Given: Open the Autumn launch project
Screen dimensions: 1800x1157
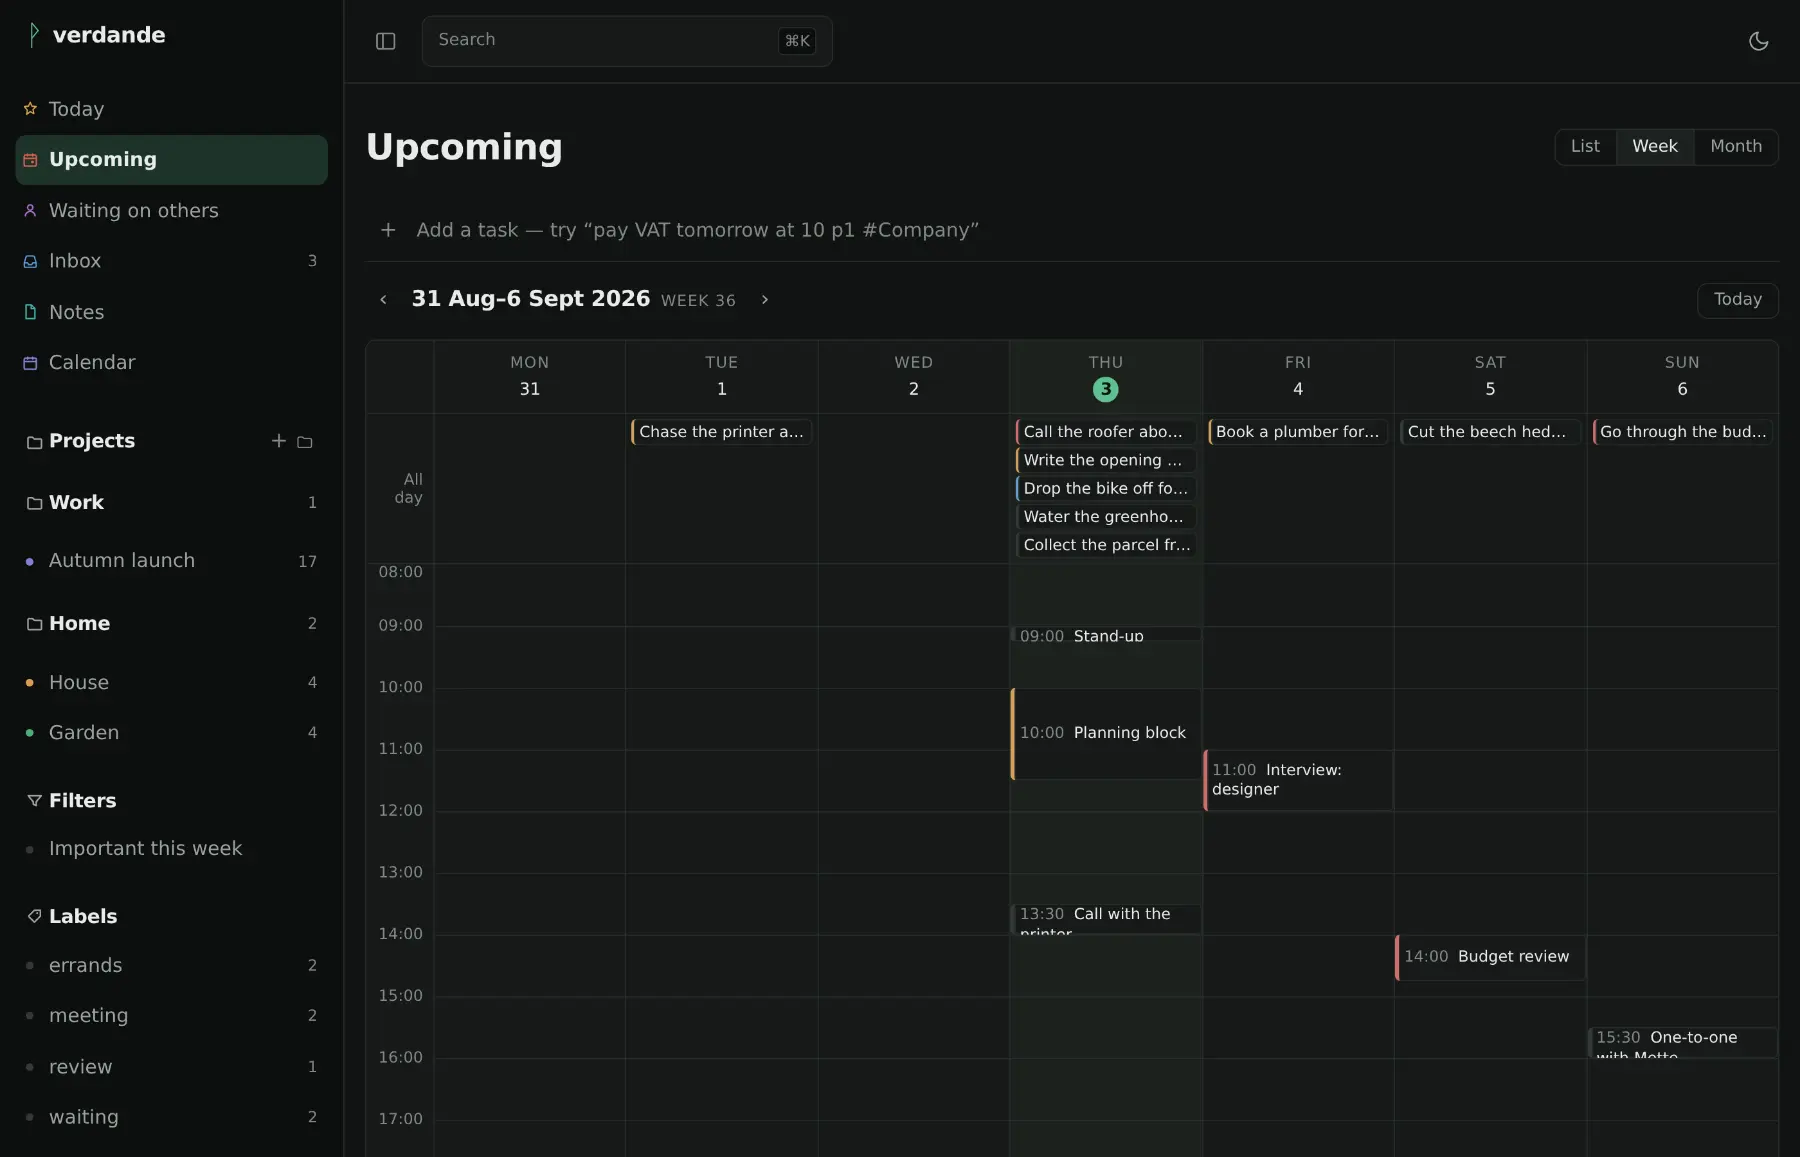Looking at the screenshot, I should coord(171,562).
